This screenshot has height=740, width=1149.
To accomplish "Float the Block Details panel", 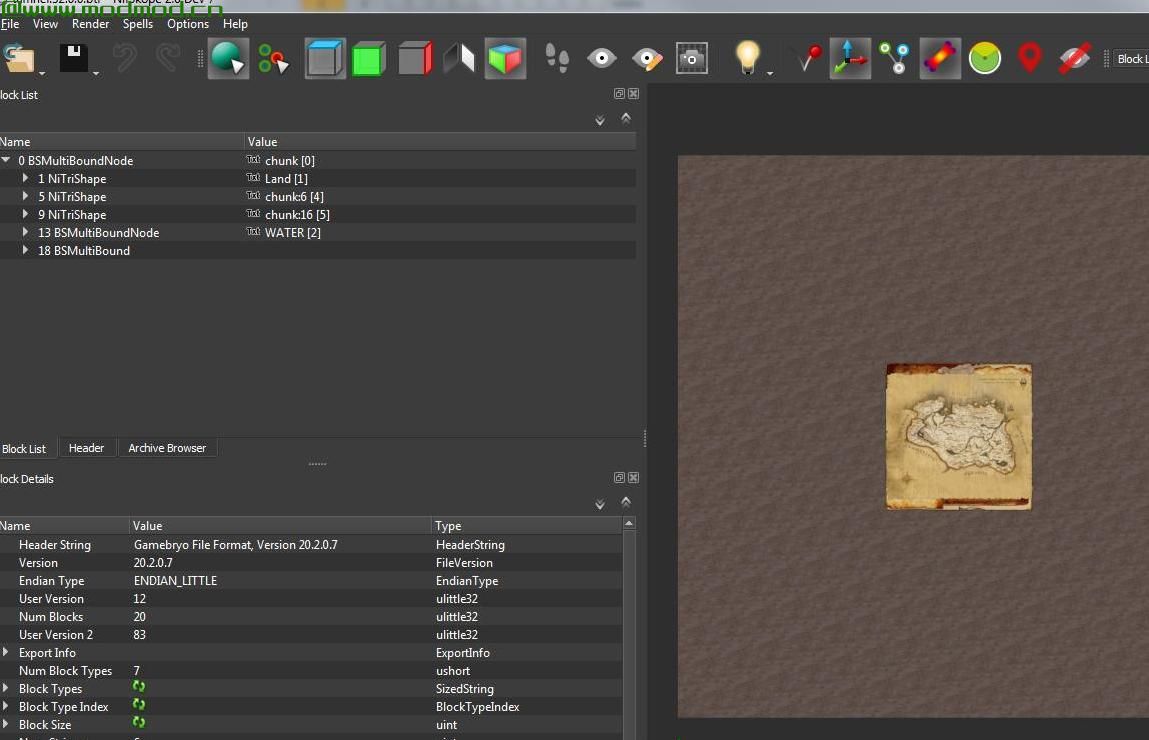I will [619, 478].
